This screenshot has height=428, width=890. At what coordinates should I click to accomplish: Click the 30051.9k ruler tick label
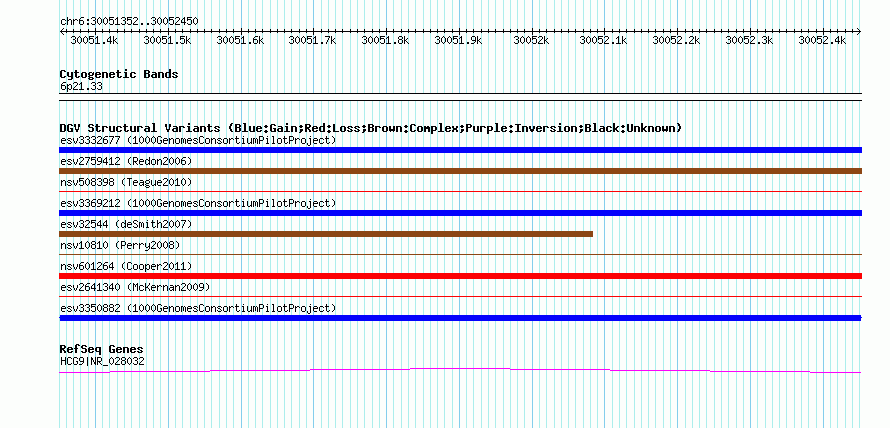(459, 40)
